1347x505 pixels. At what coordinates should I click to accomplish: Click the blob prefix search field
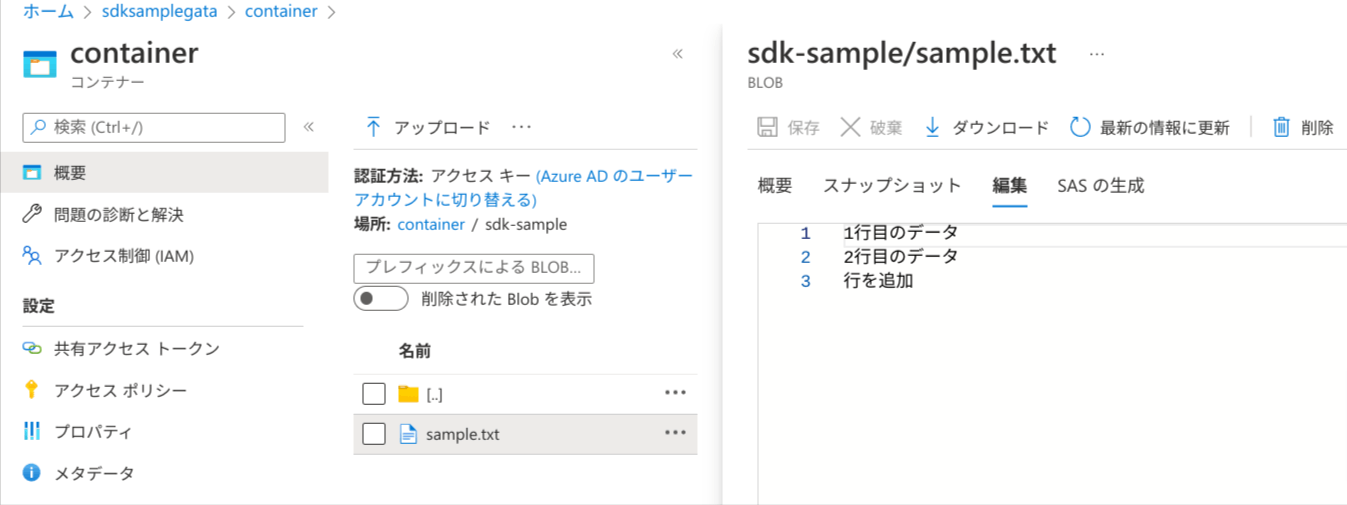474,268
